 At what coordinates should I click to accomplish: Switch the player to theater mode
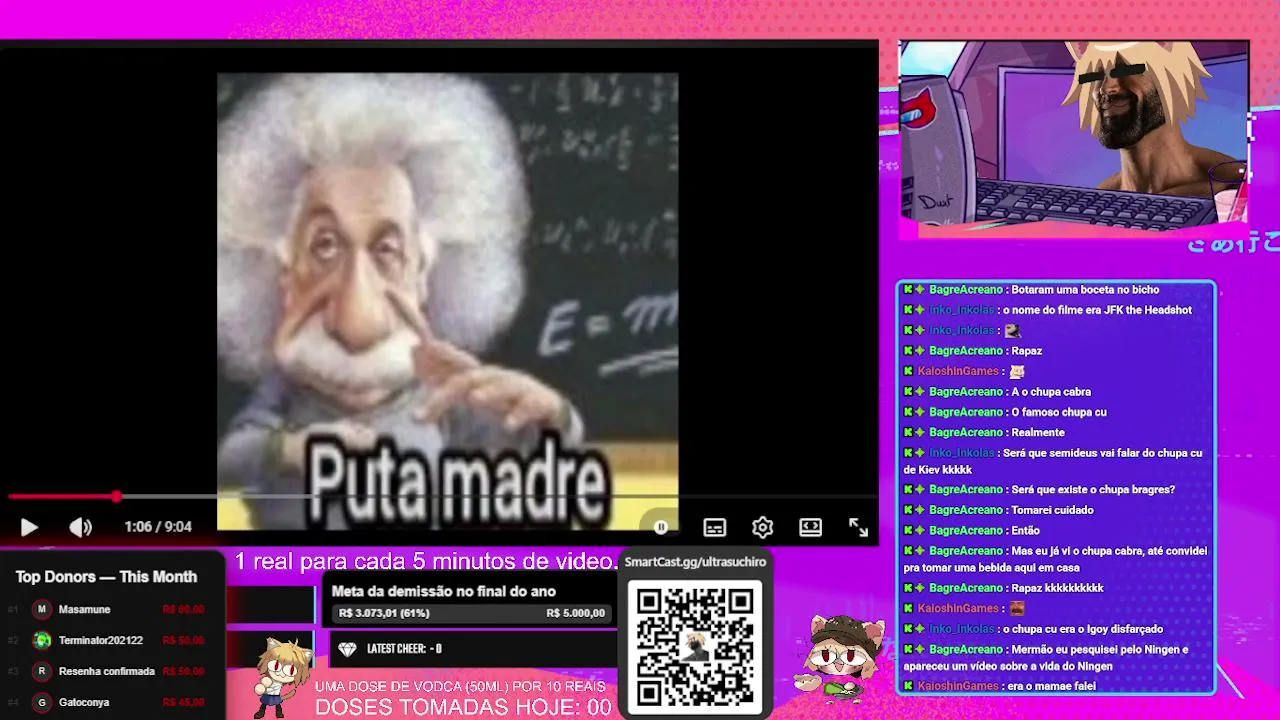(811, 527)
